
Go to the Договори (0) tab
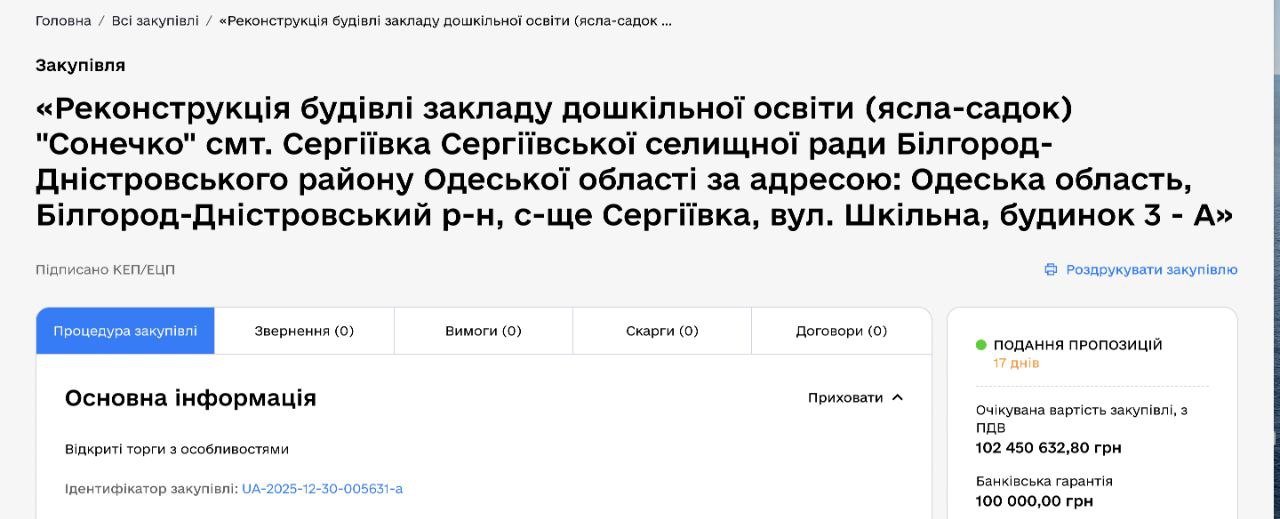coord(841,331)
